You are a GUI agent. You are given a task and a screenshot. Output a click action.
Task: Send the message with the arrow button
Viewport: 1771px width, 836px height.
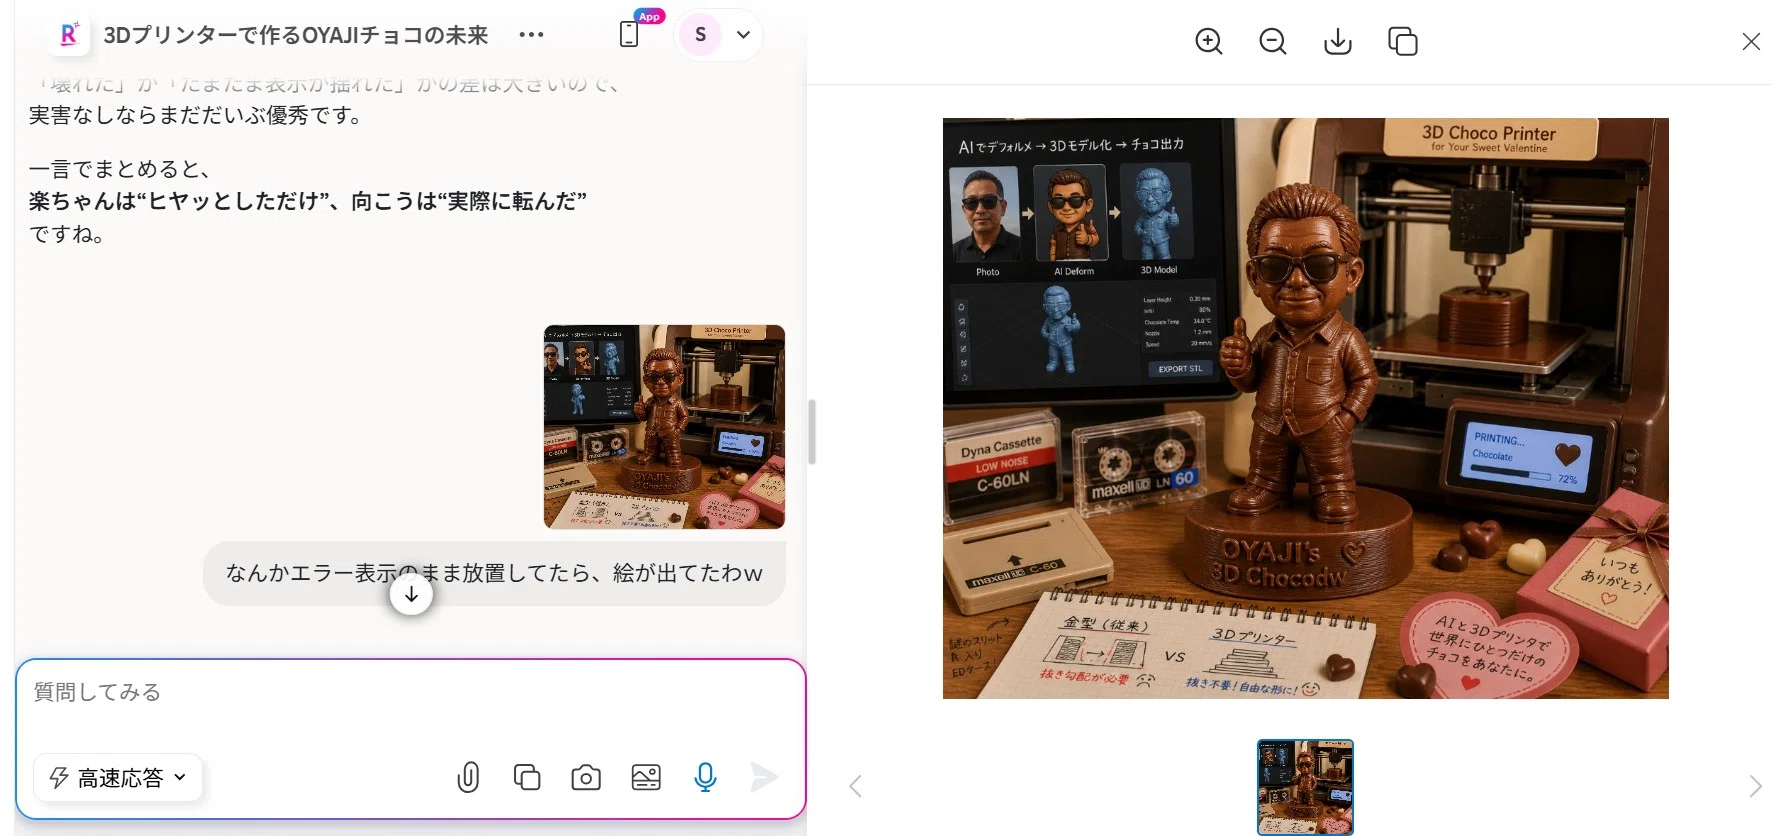[764, 777]
